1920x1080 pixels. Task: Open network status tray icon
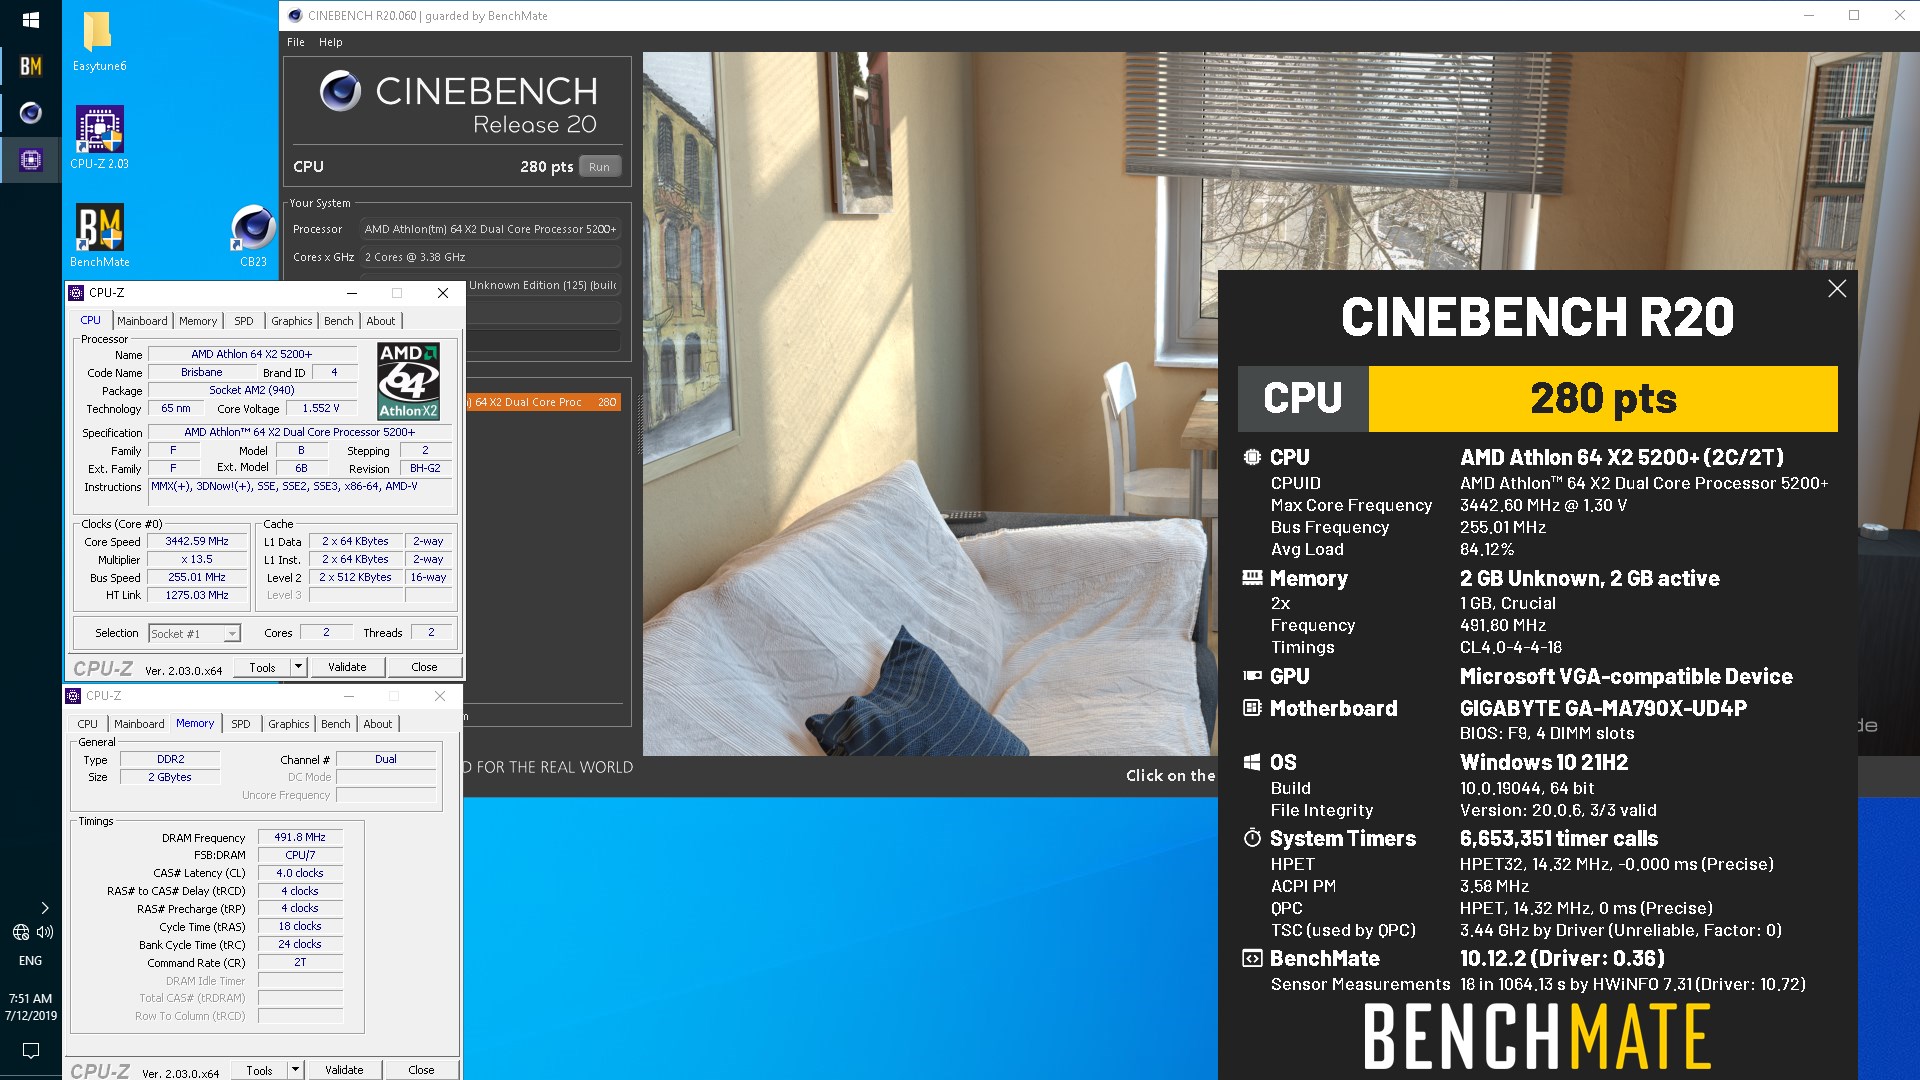click(20, 932)
